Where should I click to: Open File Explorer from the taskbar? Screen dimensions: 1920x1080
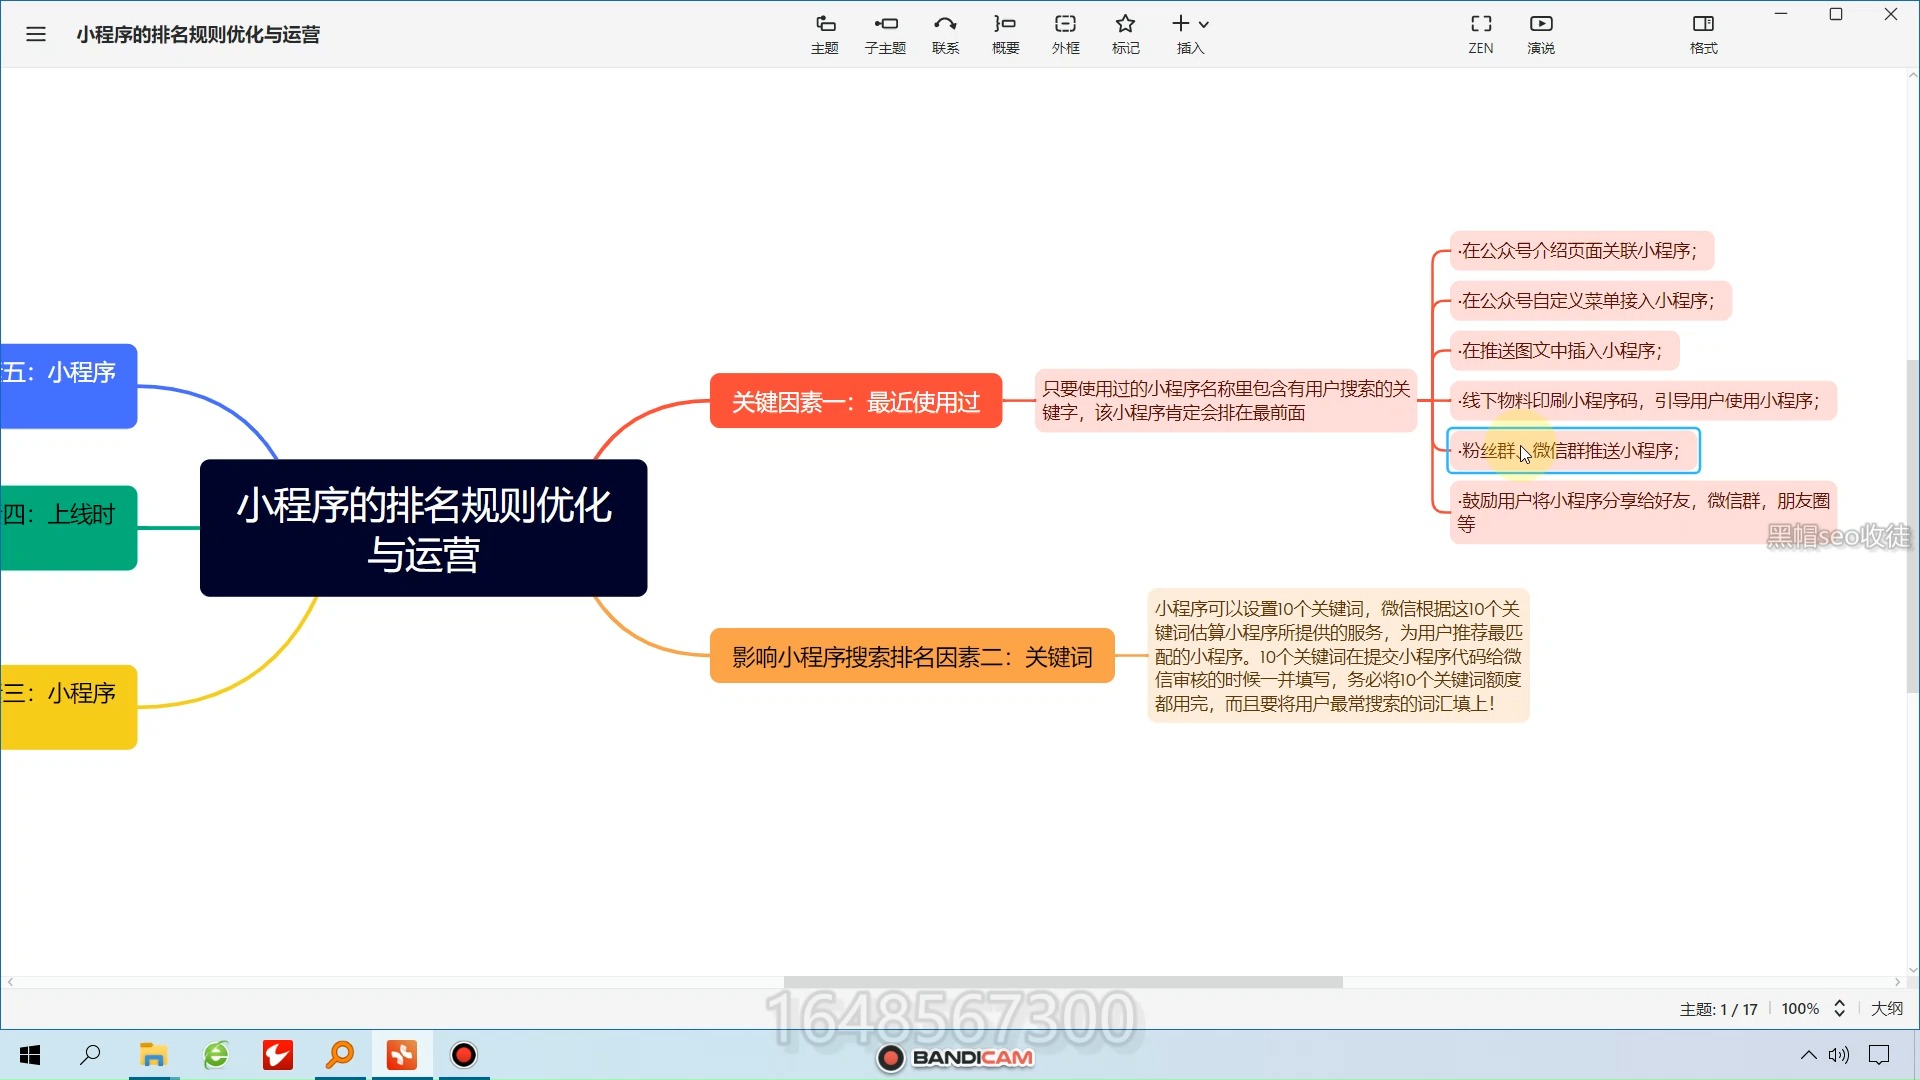153,1055
